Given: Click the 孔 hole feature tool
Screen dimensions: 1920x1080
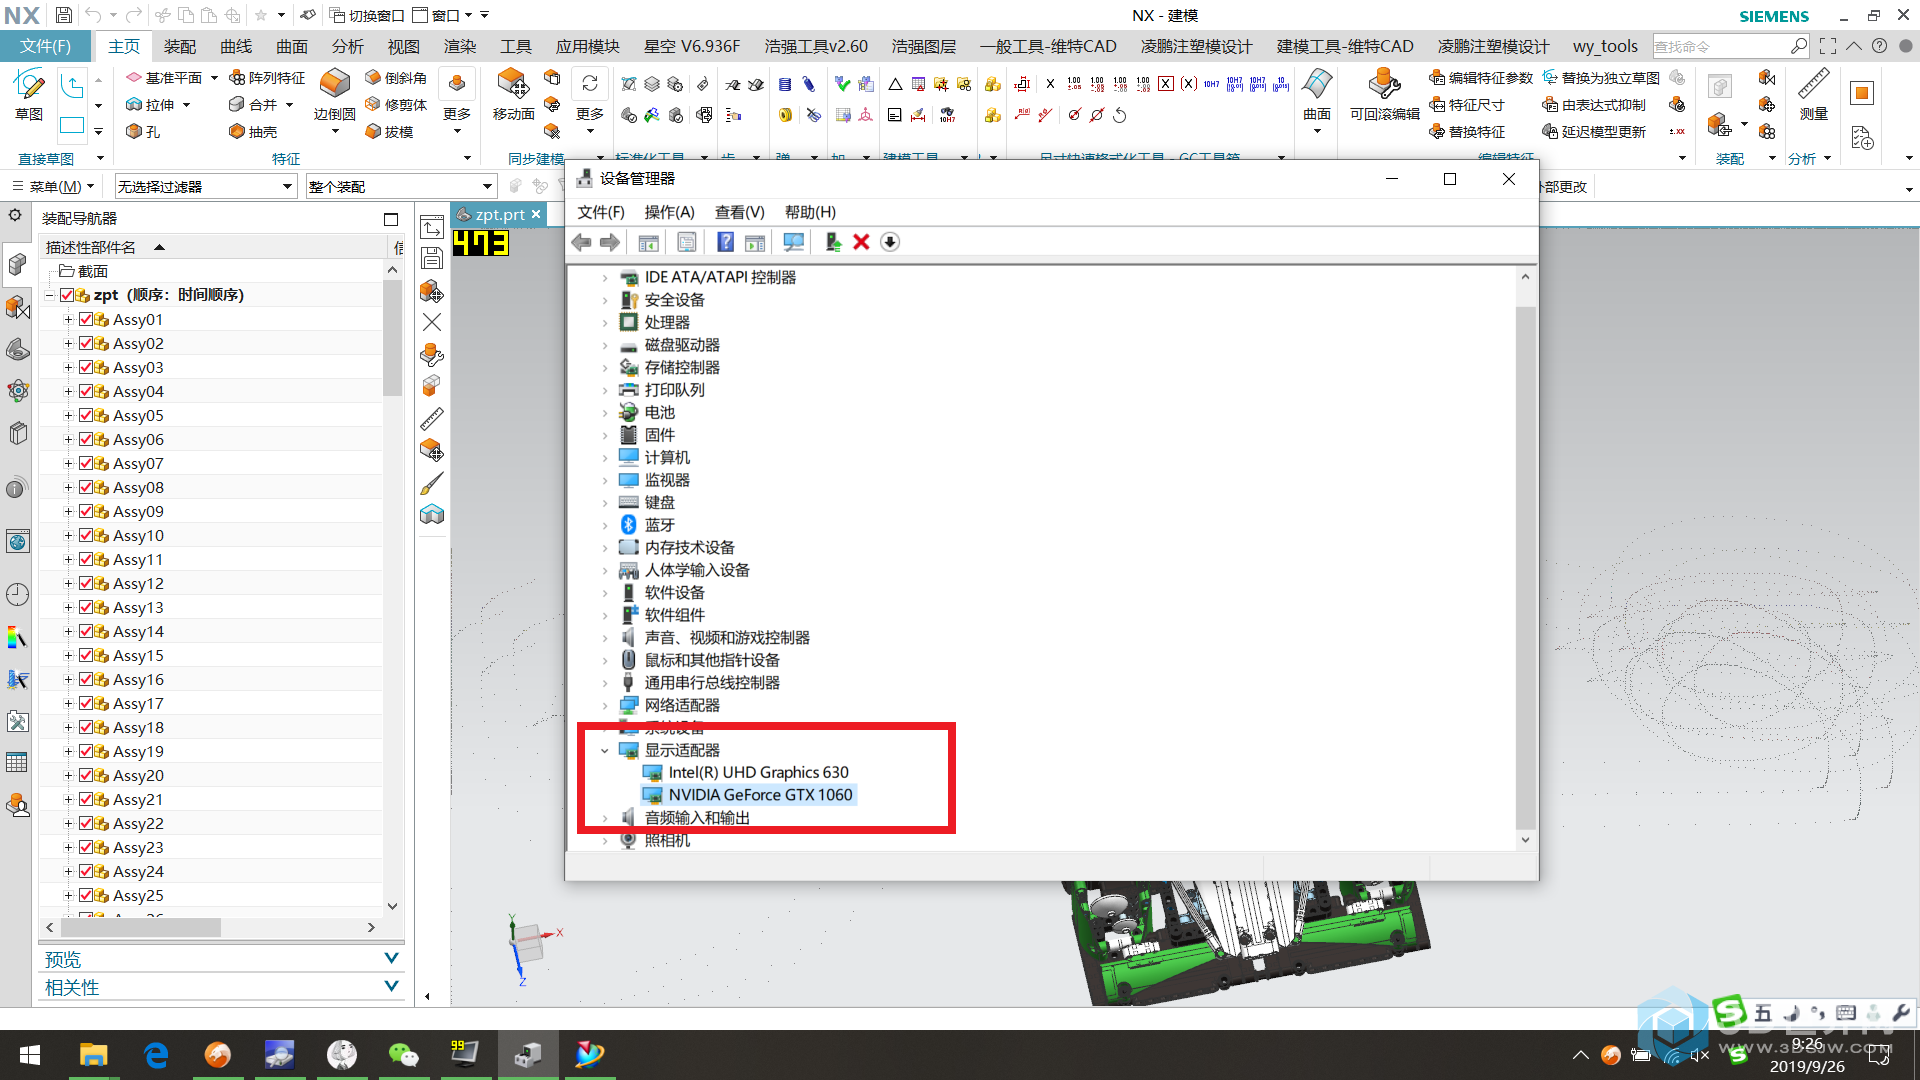Looking at the screenshot, I should pos(143,132).
